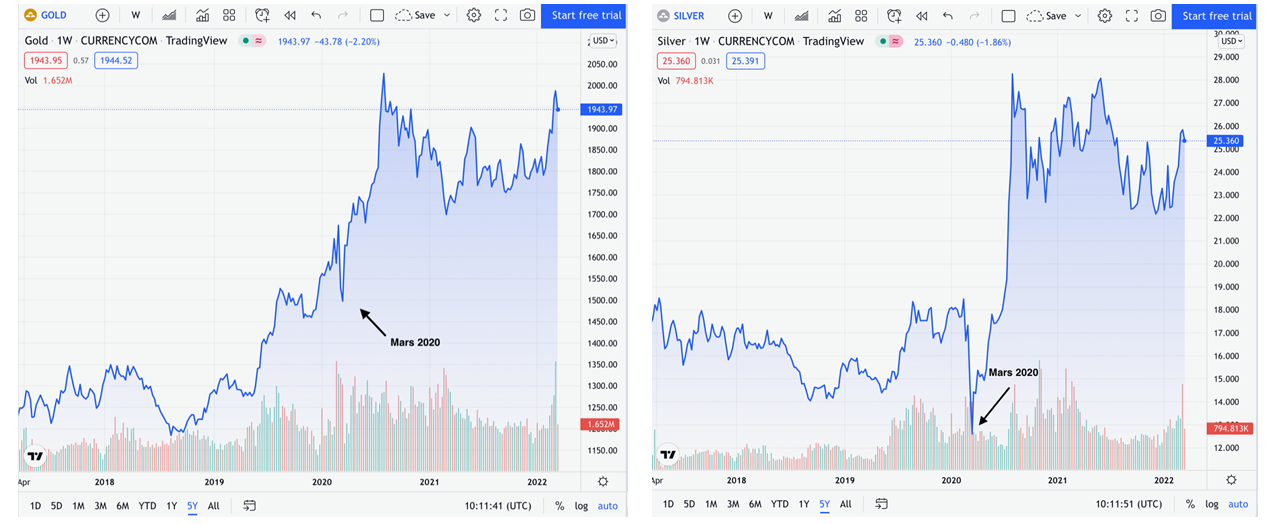1280x524 pixels.
Task: Take a snapshot of the Silver chart
Action: click(1158, 16)
